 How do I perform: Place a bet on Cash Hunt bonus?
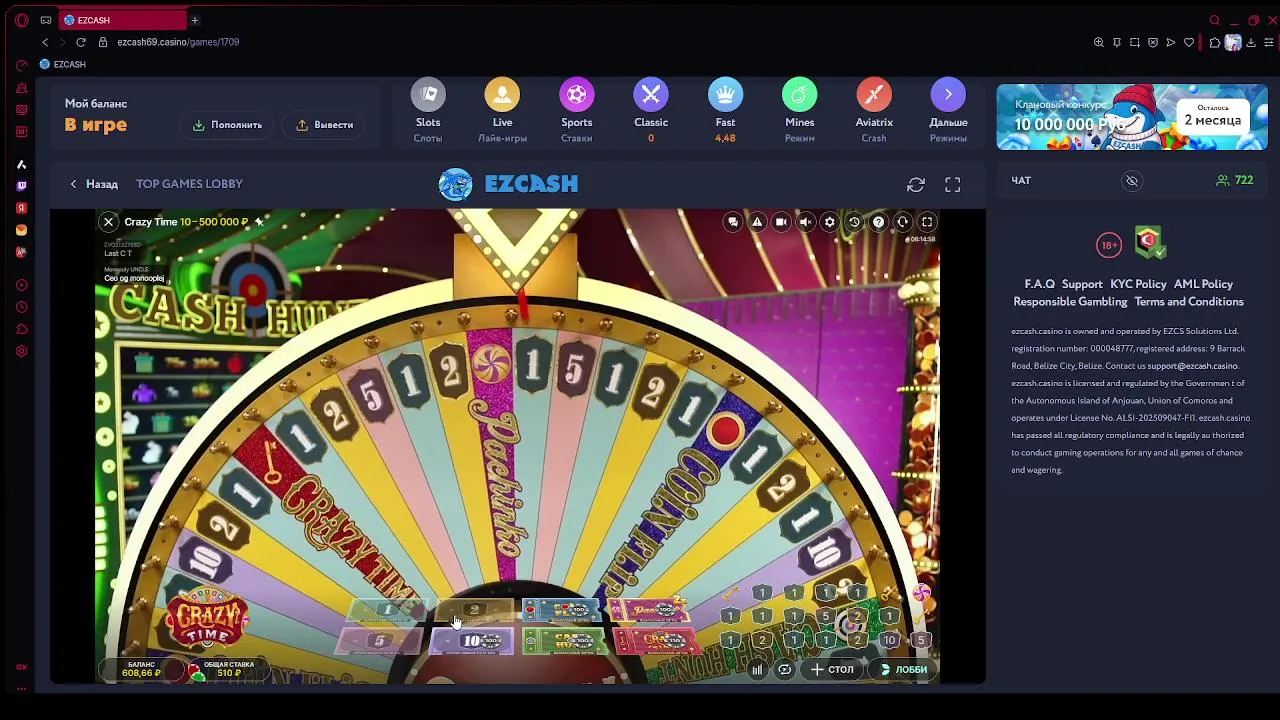[566, 641]
